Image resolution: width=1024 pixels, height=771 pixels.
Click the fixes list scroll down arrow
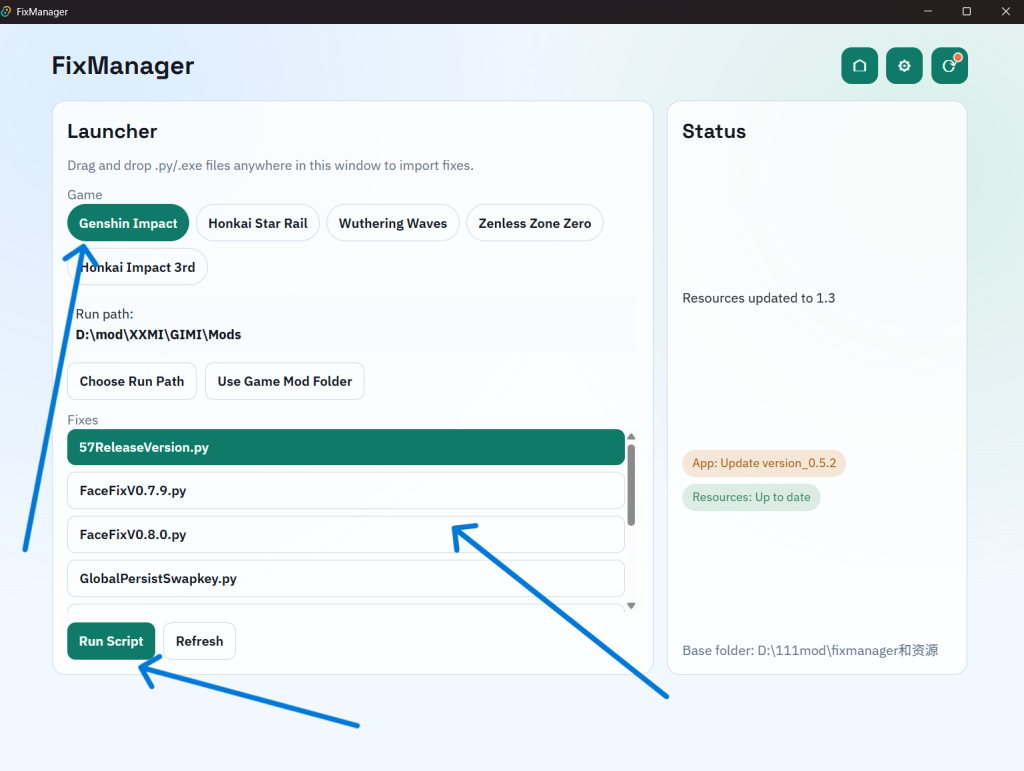pyautogui.click(x=631, y=606)
